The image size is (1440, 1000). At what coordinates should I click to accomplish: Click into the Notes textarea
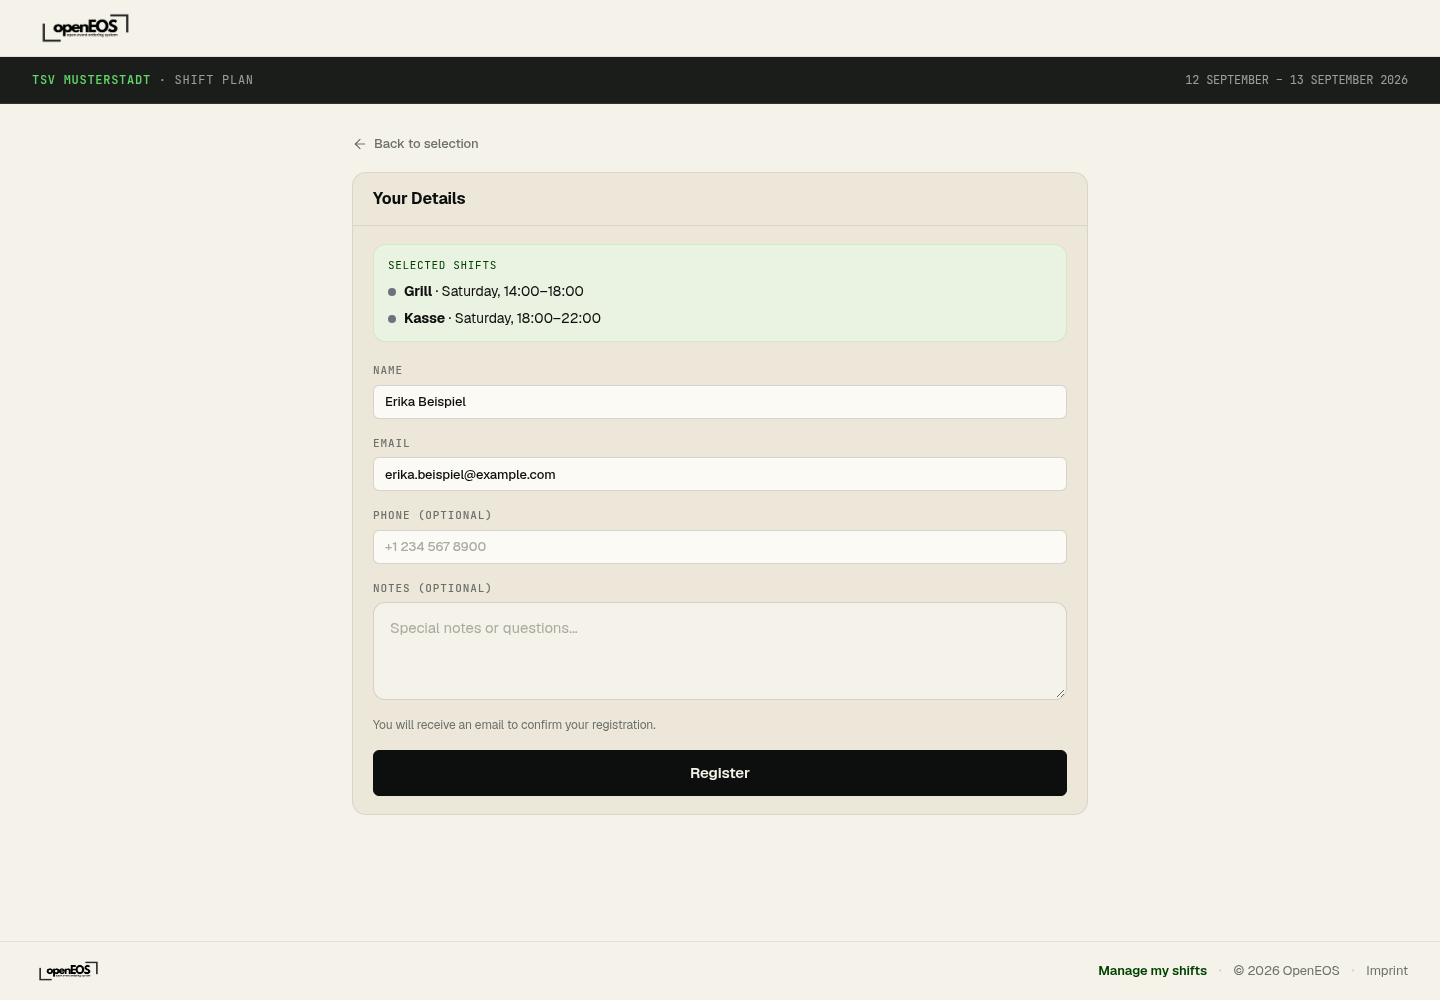pos(720,651)
